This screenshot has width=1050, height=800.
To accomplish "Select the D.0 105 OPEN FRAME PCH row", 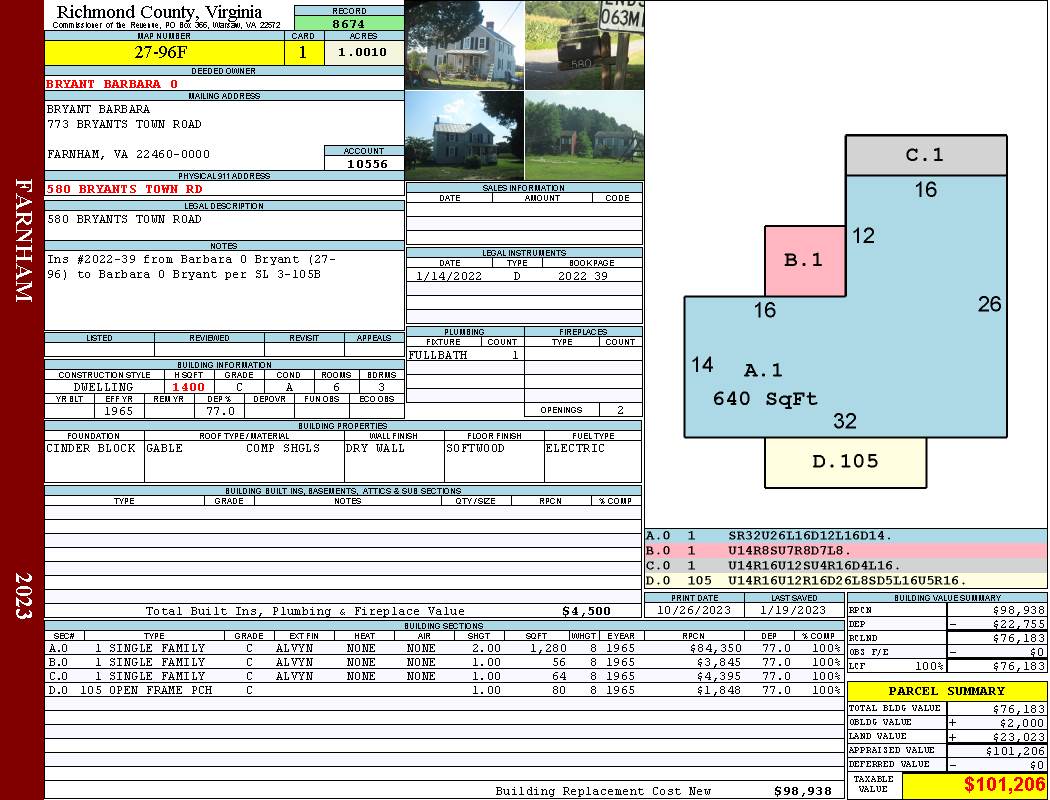I will point(443,690).
